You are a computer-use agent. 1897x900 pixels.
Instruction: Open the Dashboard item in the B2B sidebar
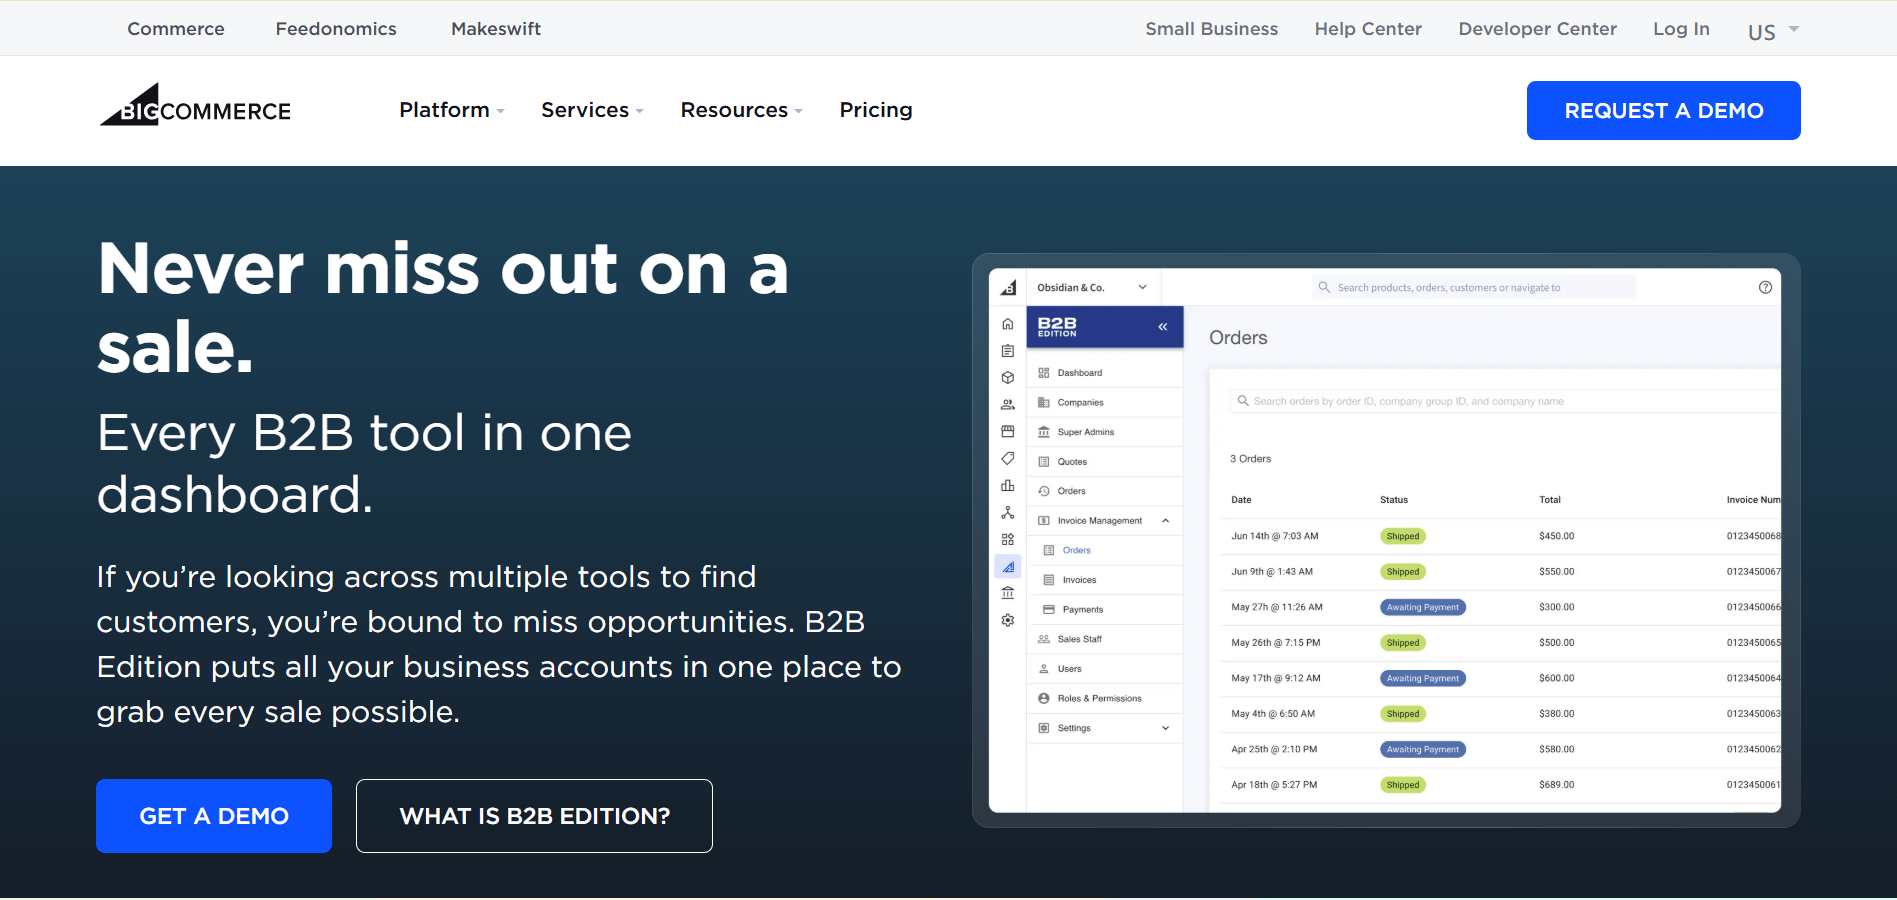coord(1077,372)
